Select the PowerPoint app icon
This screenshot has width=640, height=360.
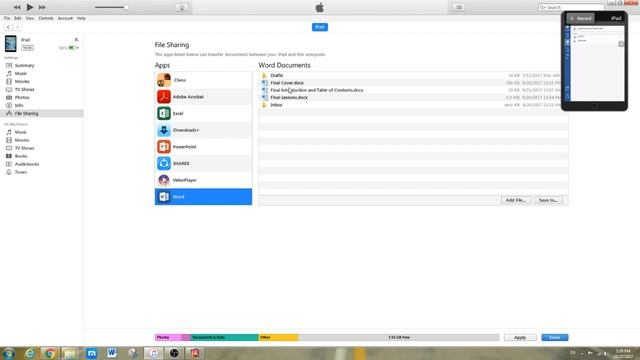(164, 147)
